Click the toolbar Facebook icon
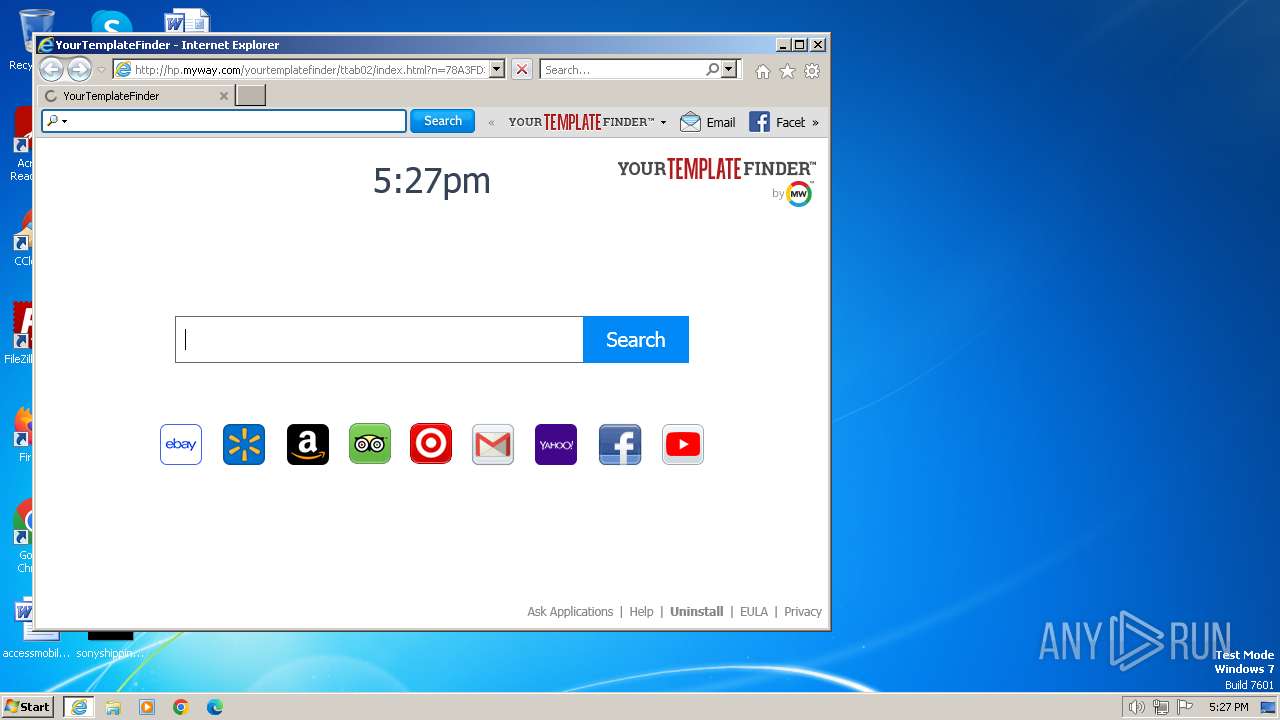The height and width of the screenshot is (720, 1280). tap(759, 122)
